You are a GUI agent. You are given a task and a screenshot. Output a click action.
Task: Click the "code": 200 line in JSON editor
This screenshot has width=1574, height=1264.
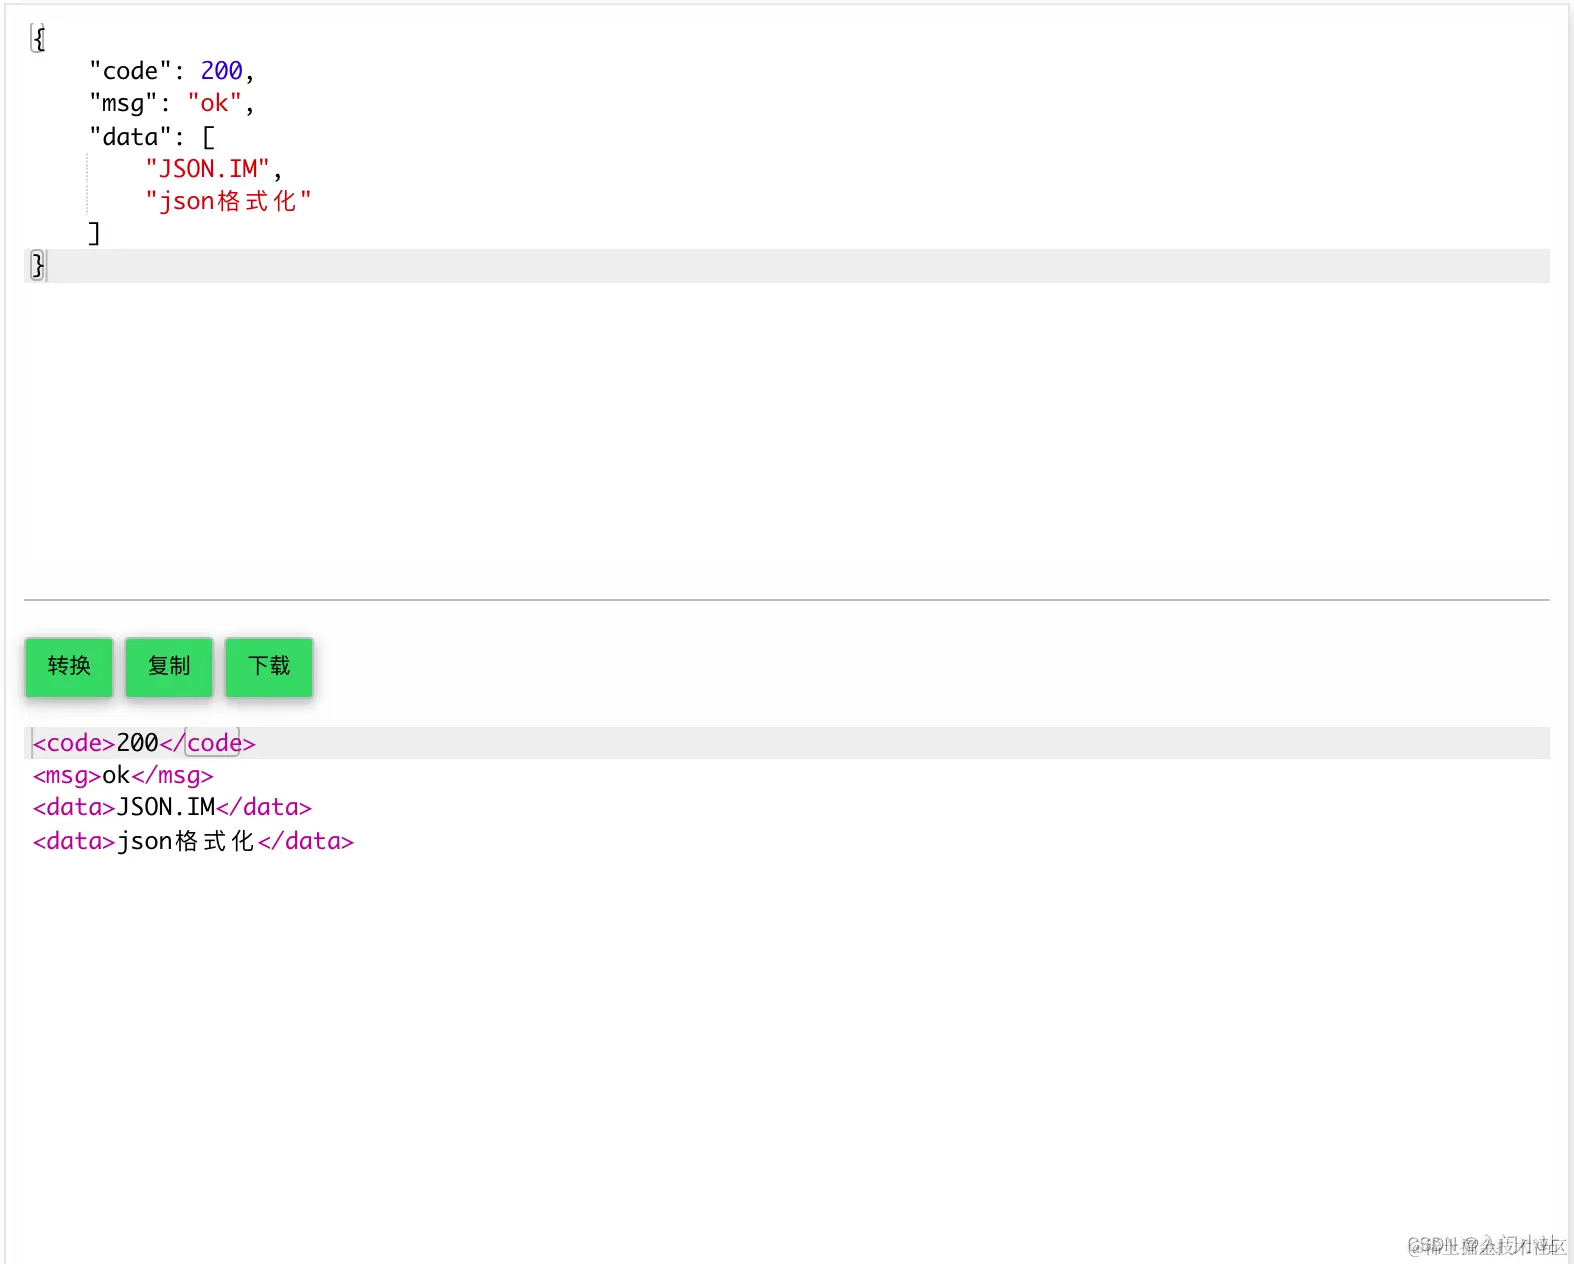[171, 71]
